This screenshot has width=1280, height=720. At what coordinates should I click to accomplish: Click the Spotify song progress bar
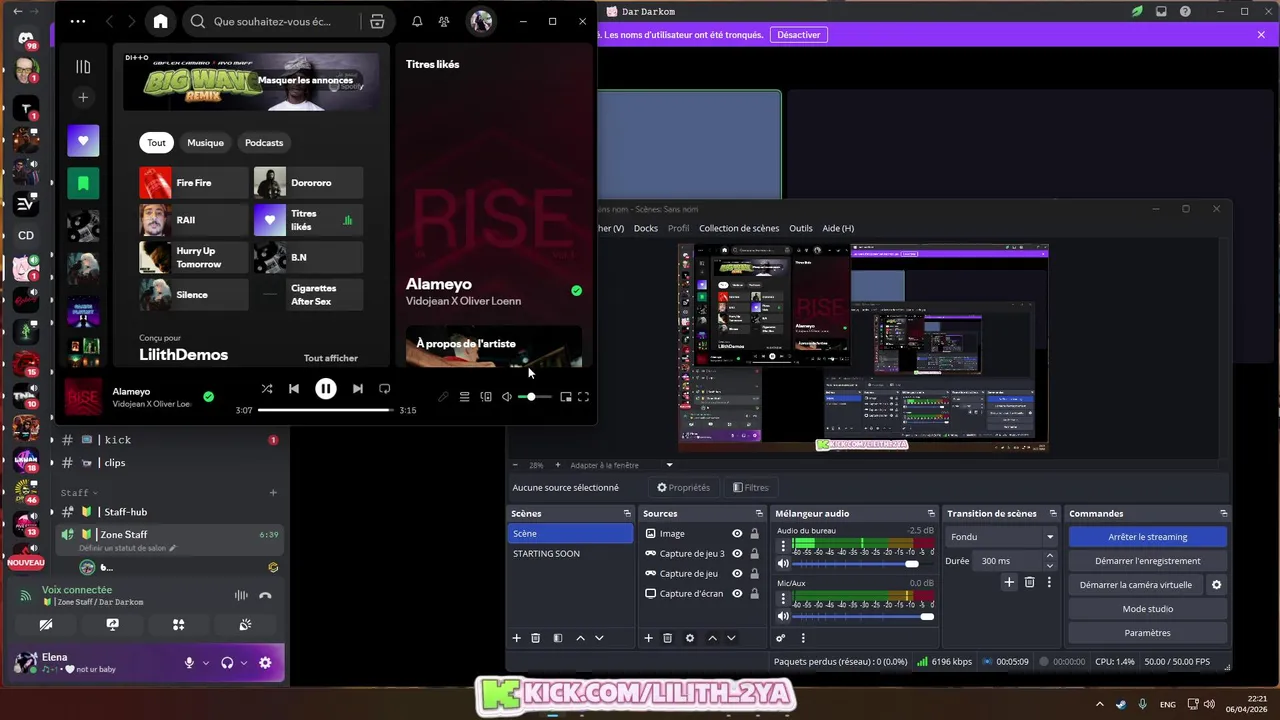[x=326, y=410]
